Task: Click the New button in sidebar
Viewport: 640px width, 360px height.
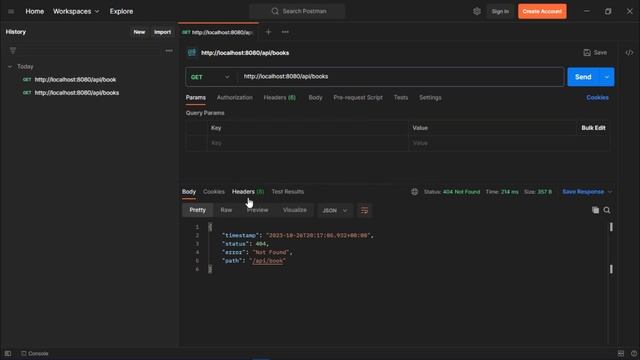Action: click(x=139, y=32)
